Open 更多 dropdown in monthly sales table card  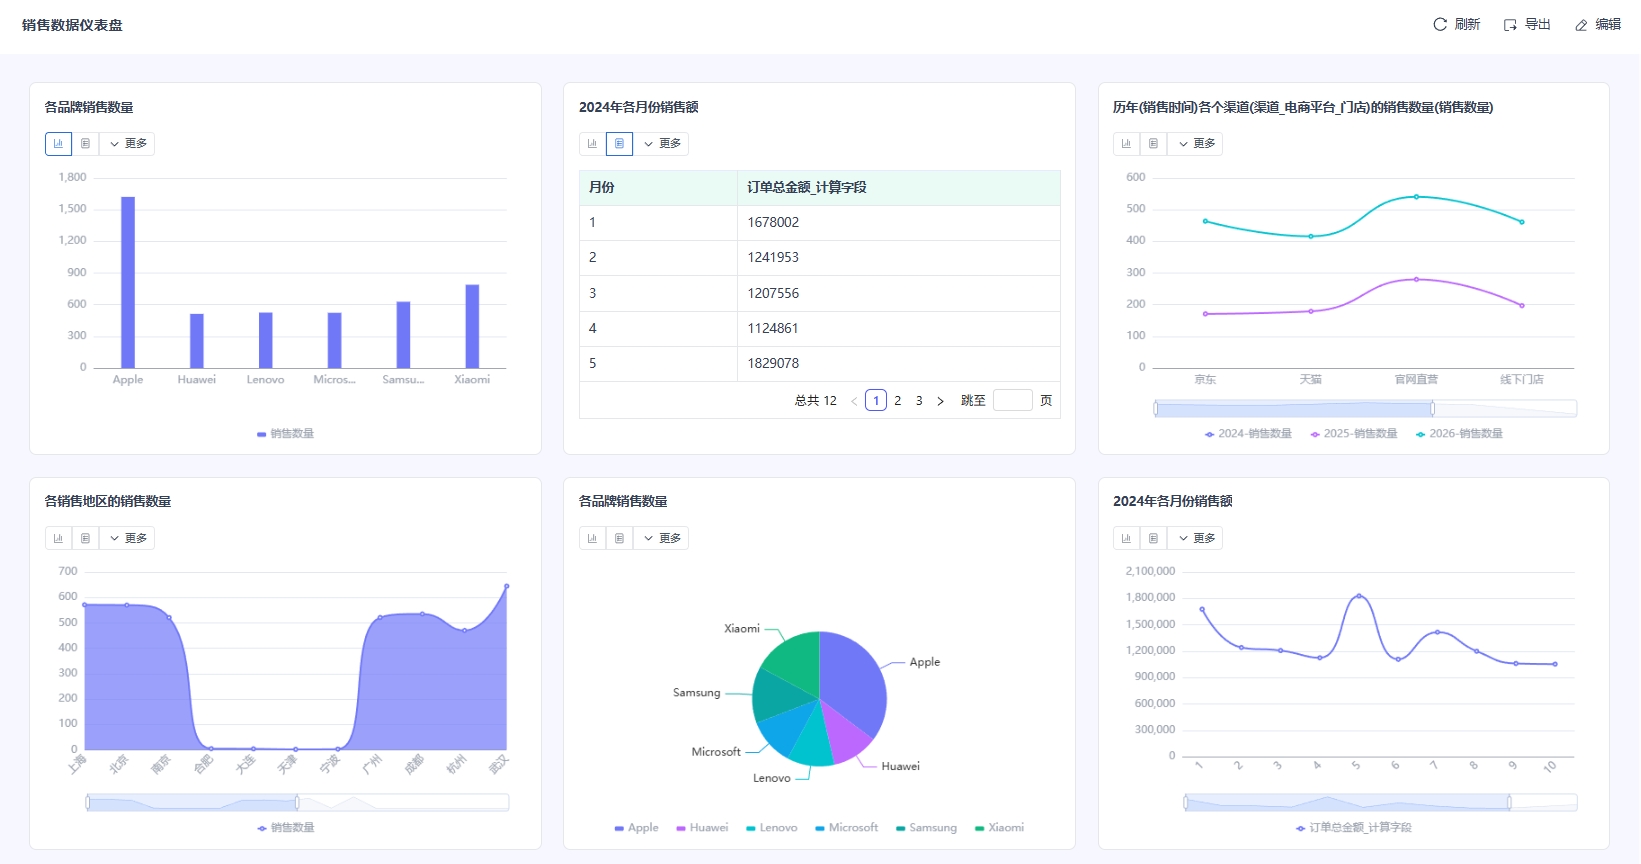[662, 144]
